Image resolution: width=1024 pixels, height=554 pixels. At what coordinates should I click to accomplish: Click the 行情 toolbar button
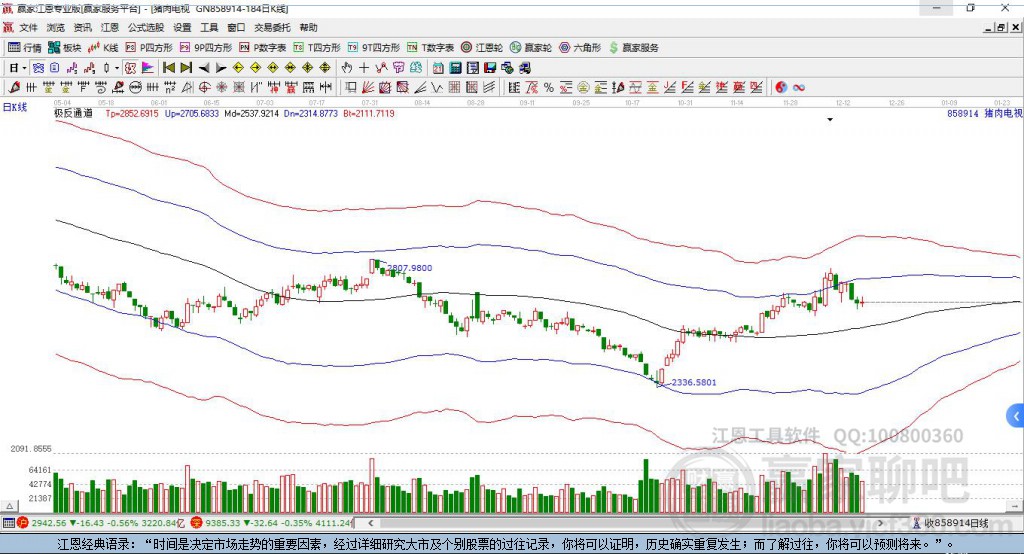(25, 48)
